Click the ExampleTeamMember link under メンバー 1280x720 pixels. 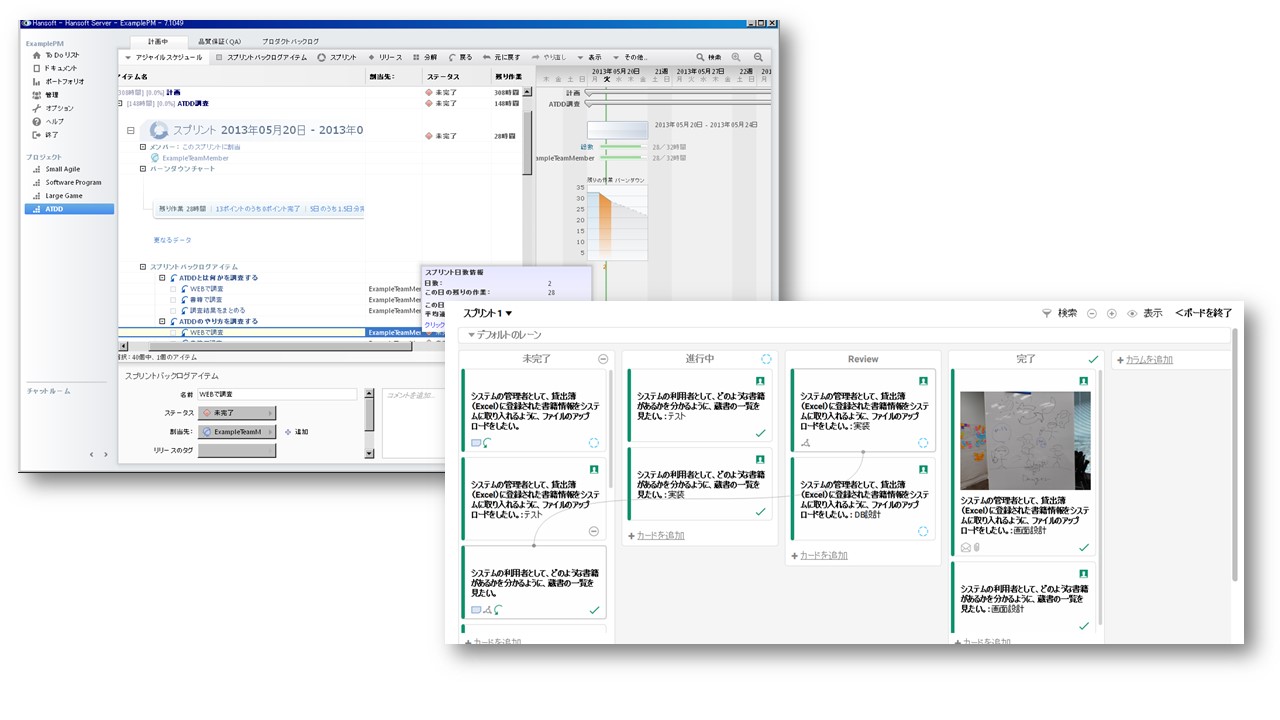click(195, 157)
